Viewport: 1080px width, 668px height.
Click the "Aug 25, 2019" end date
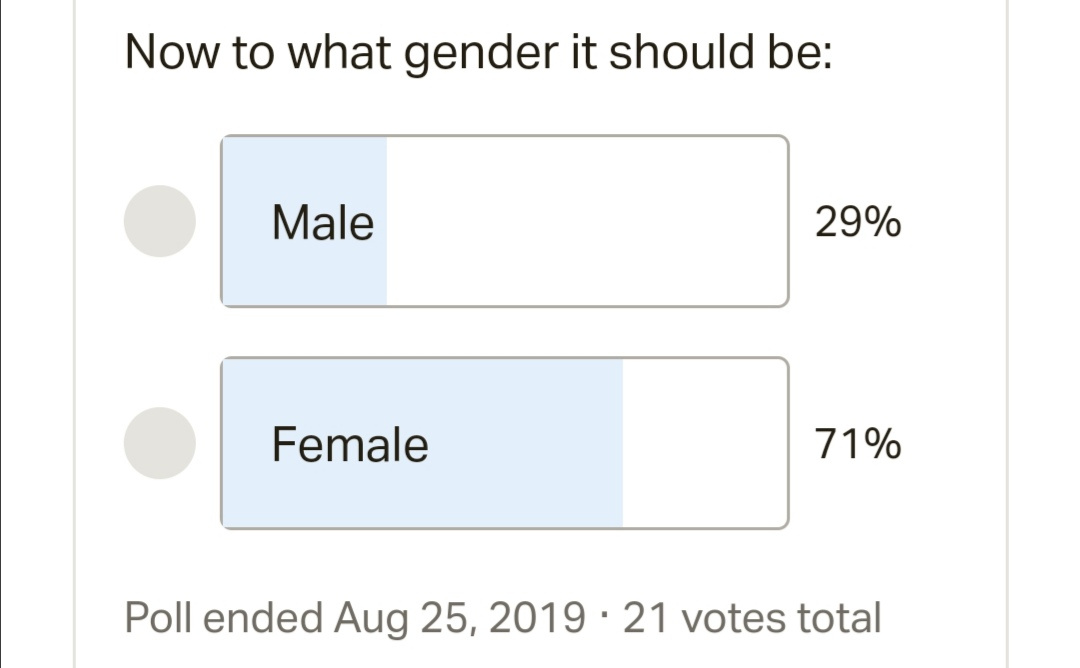click(x=460, y=618)
